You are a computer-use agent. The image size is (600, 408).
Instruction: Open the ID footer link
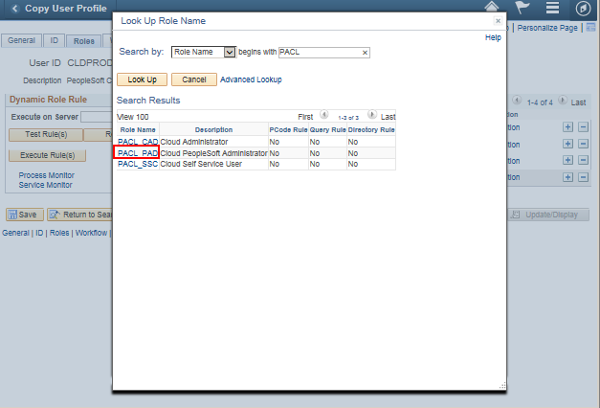point(39,233)
